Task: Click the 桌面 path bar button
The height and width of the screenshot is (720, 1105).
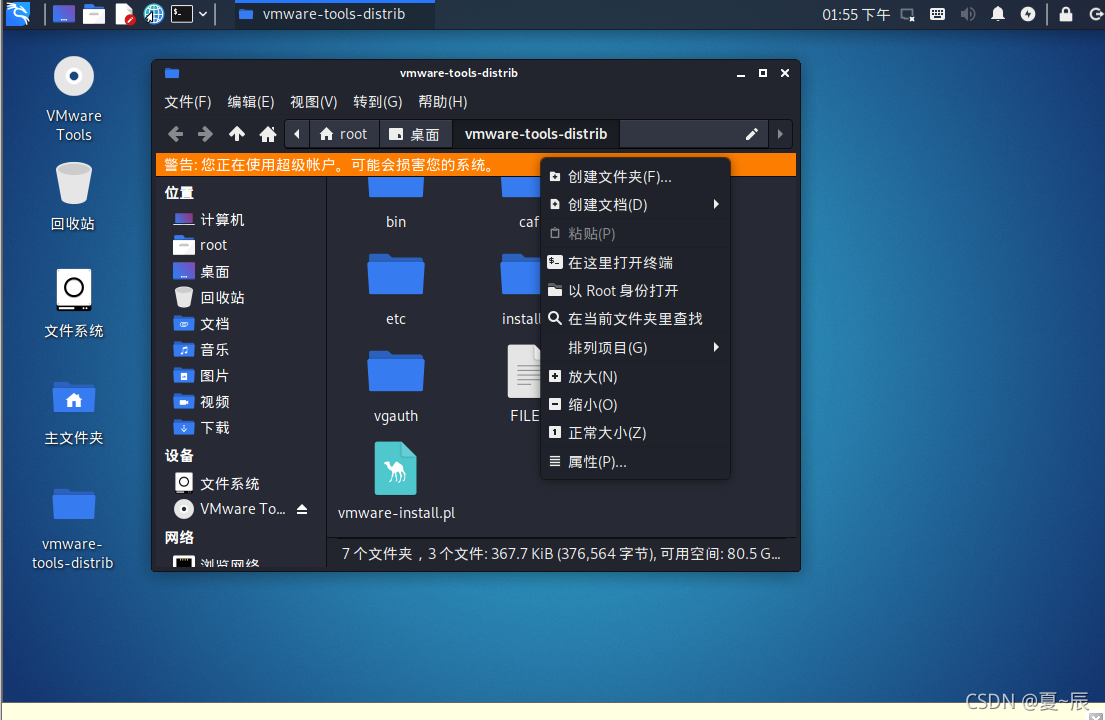Action: [415, 134]
